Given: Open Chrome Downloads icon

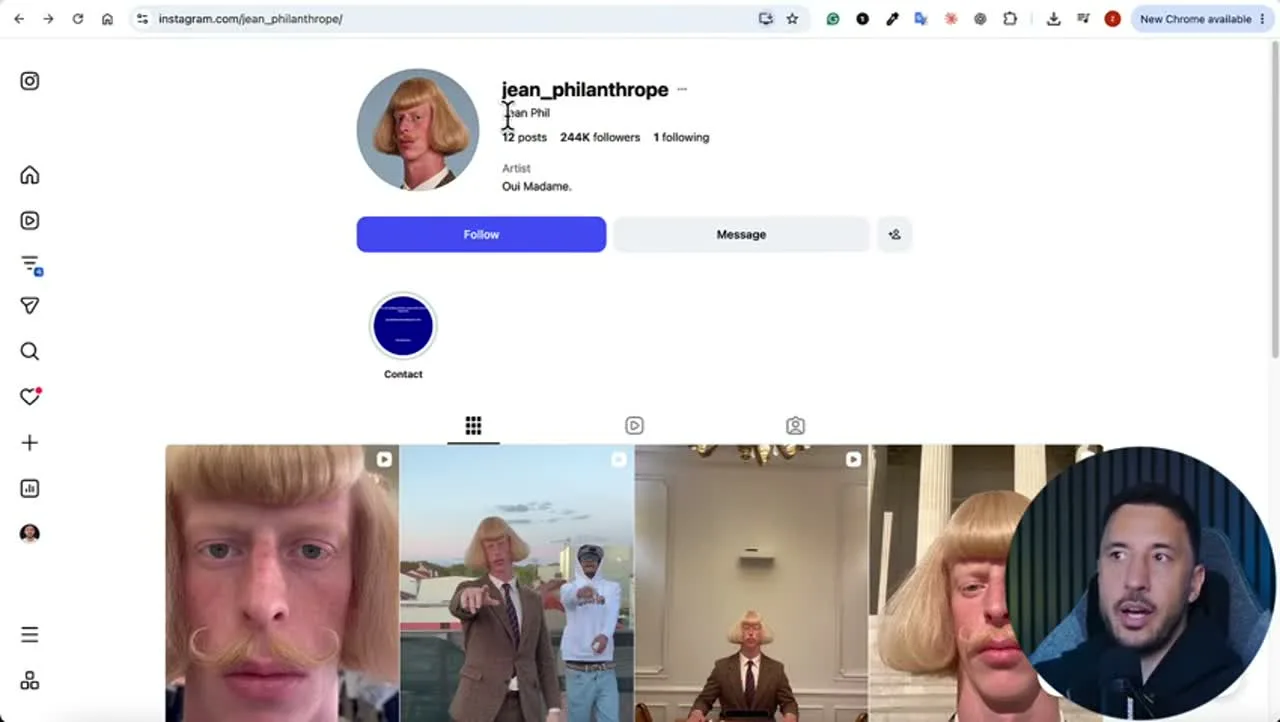Looking at the screenshot, I should coord(1053,19).
